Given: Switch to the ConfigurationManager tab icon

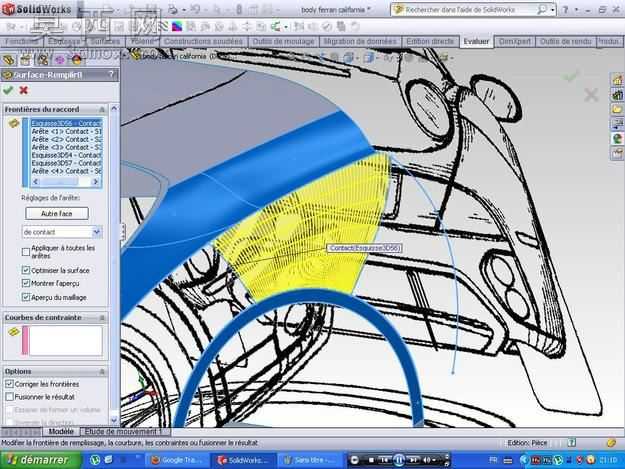Looking at the screenshot, I should [x=42, y=60].
